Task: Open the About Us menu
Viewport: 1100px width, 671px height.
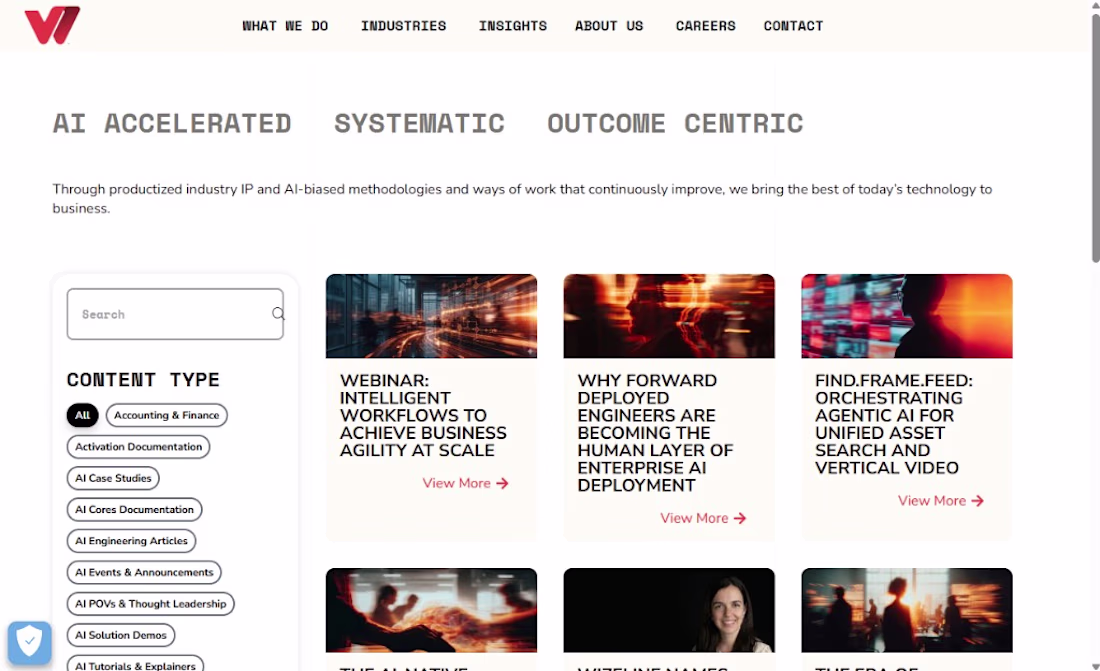Action: (609, 26)
